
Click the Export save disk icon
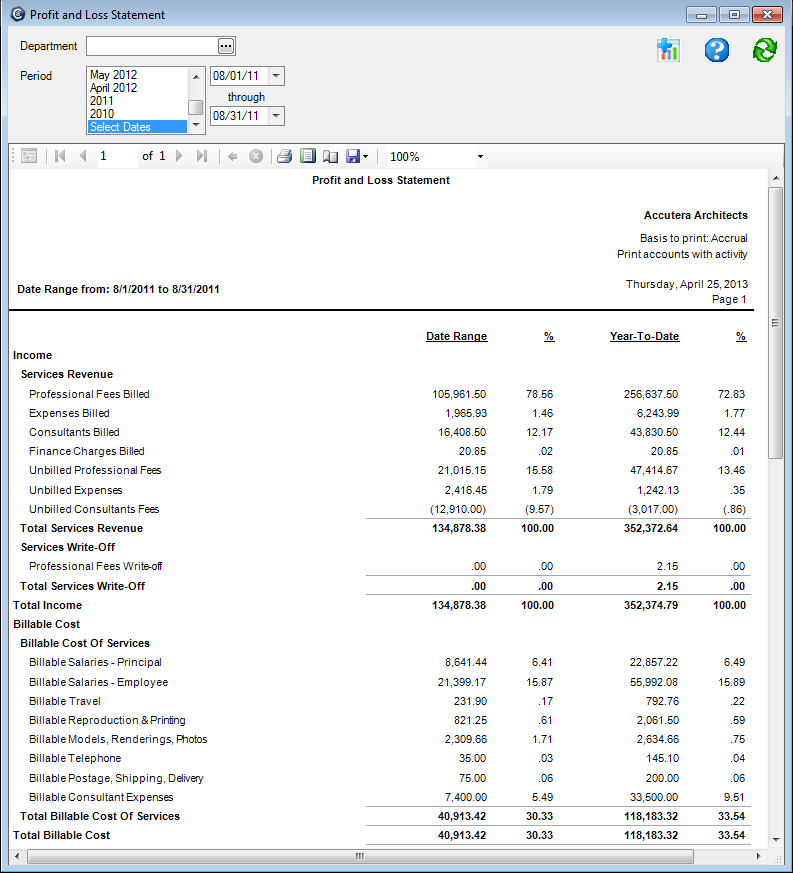coord(353,156)
